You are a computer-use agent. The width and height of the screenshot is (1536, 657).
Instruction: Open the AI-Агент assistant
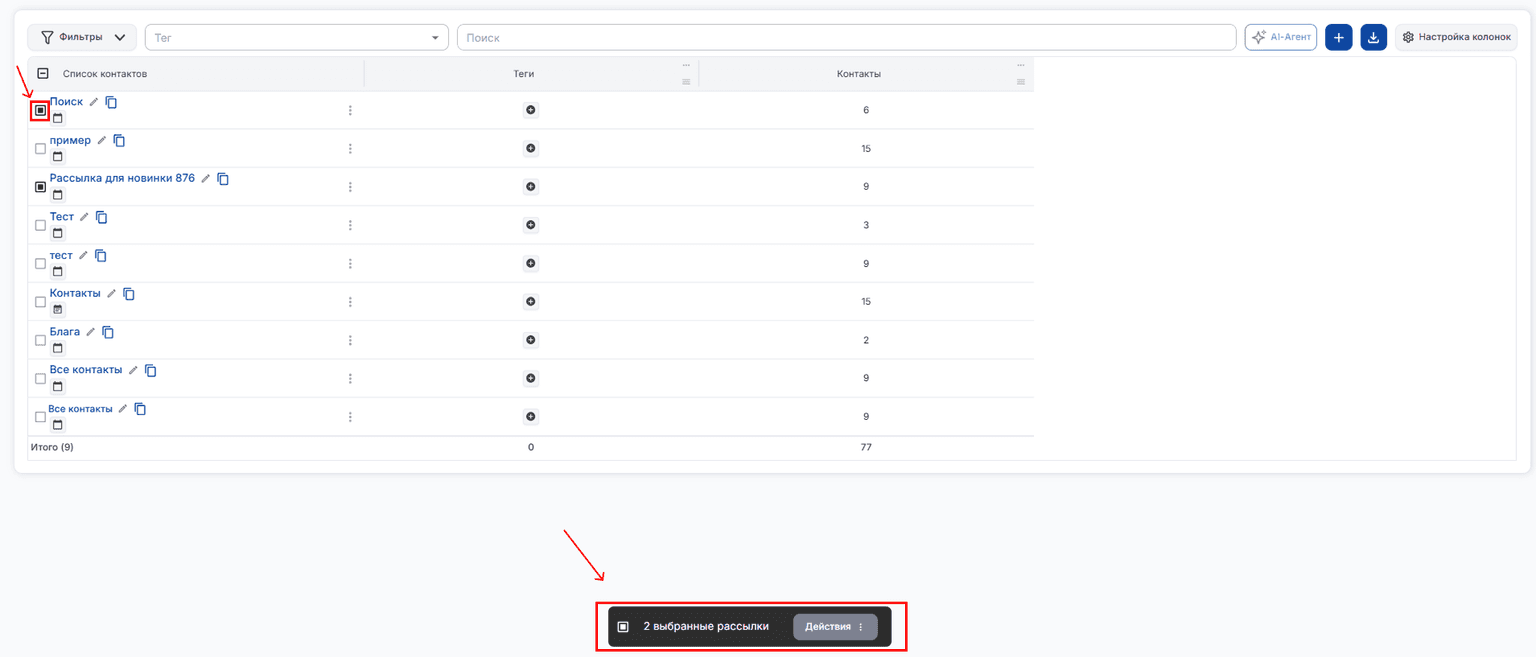1281,37
